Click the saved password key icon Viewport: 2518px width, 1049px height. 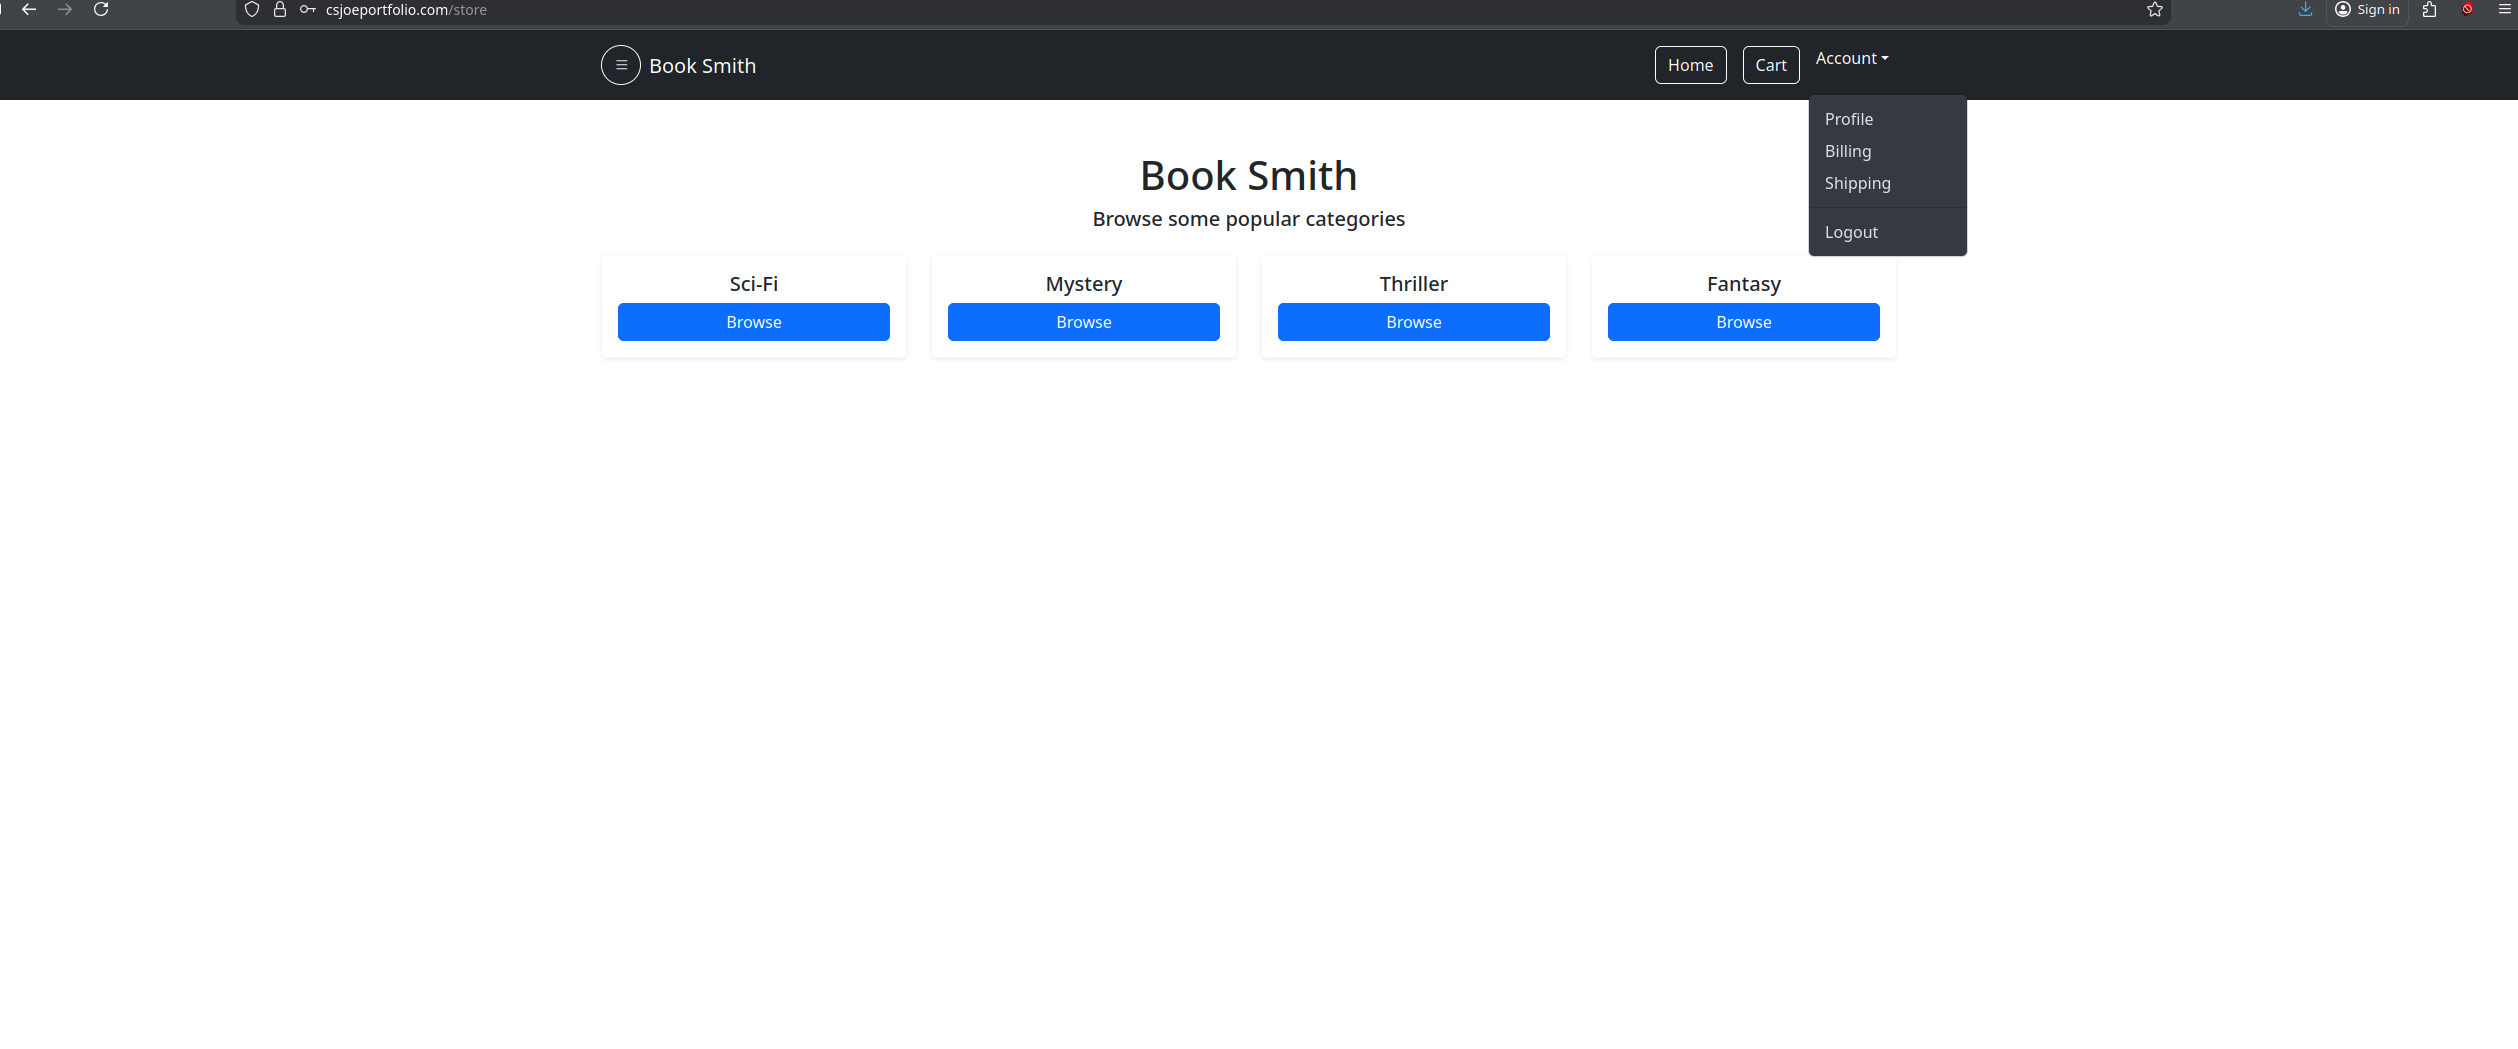point(308,10)
